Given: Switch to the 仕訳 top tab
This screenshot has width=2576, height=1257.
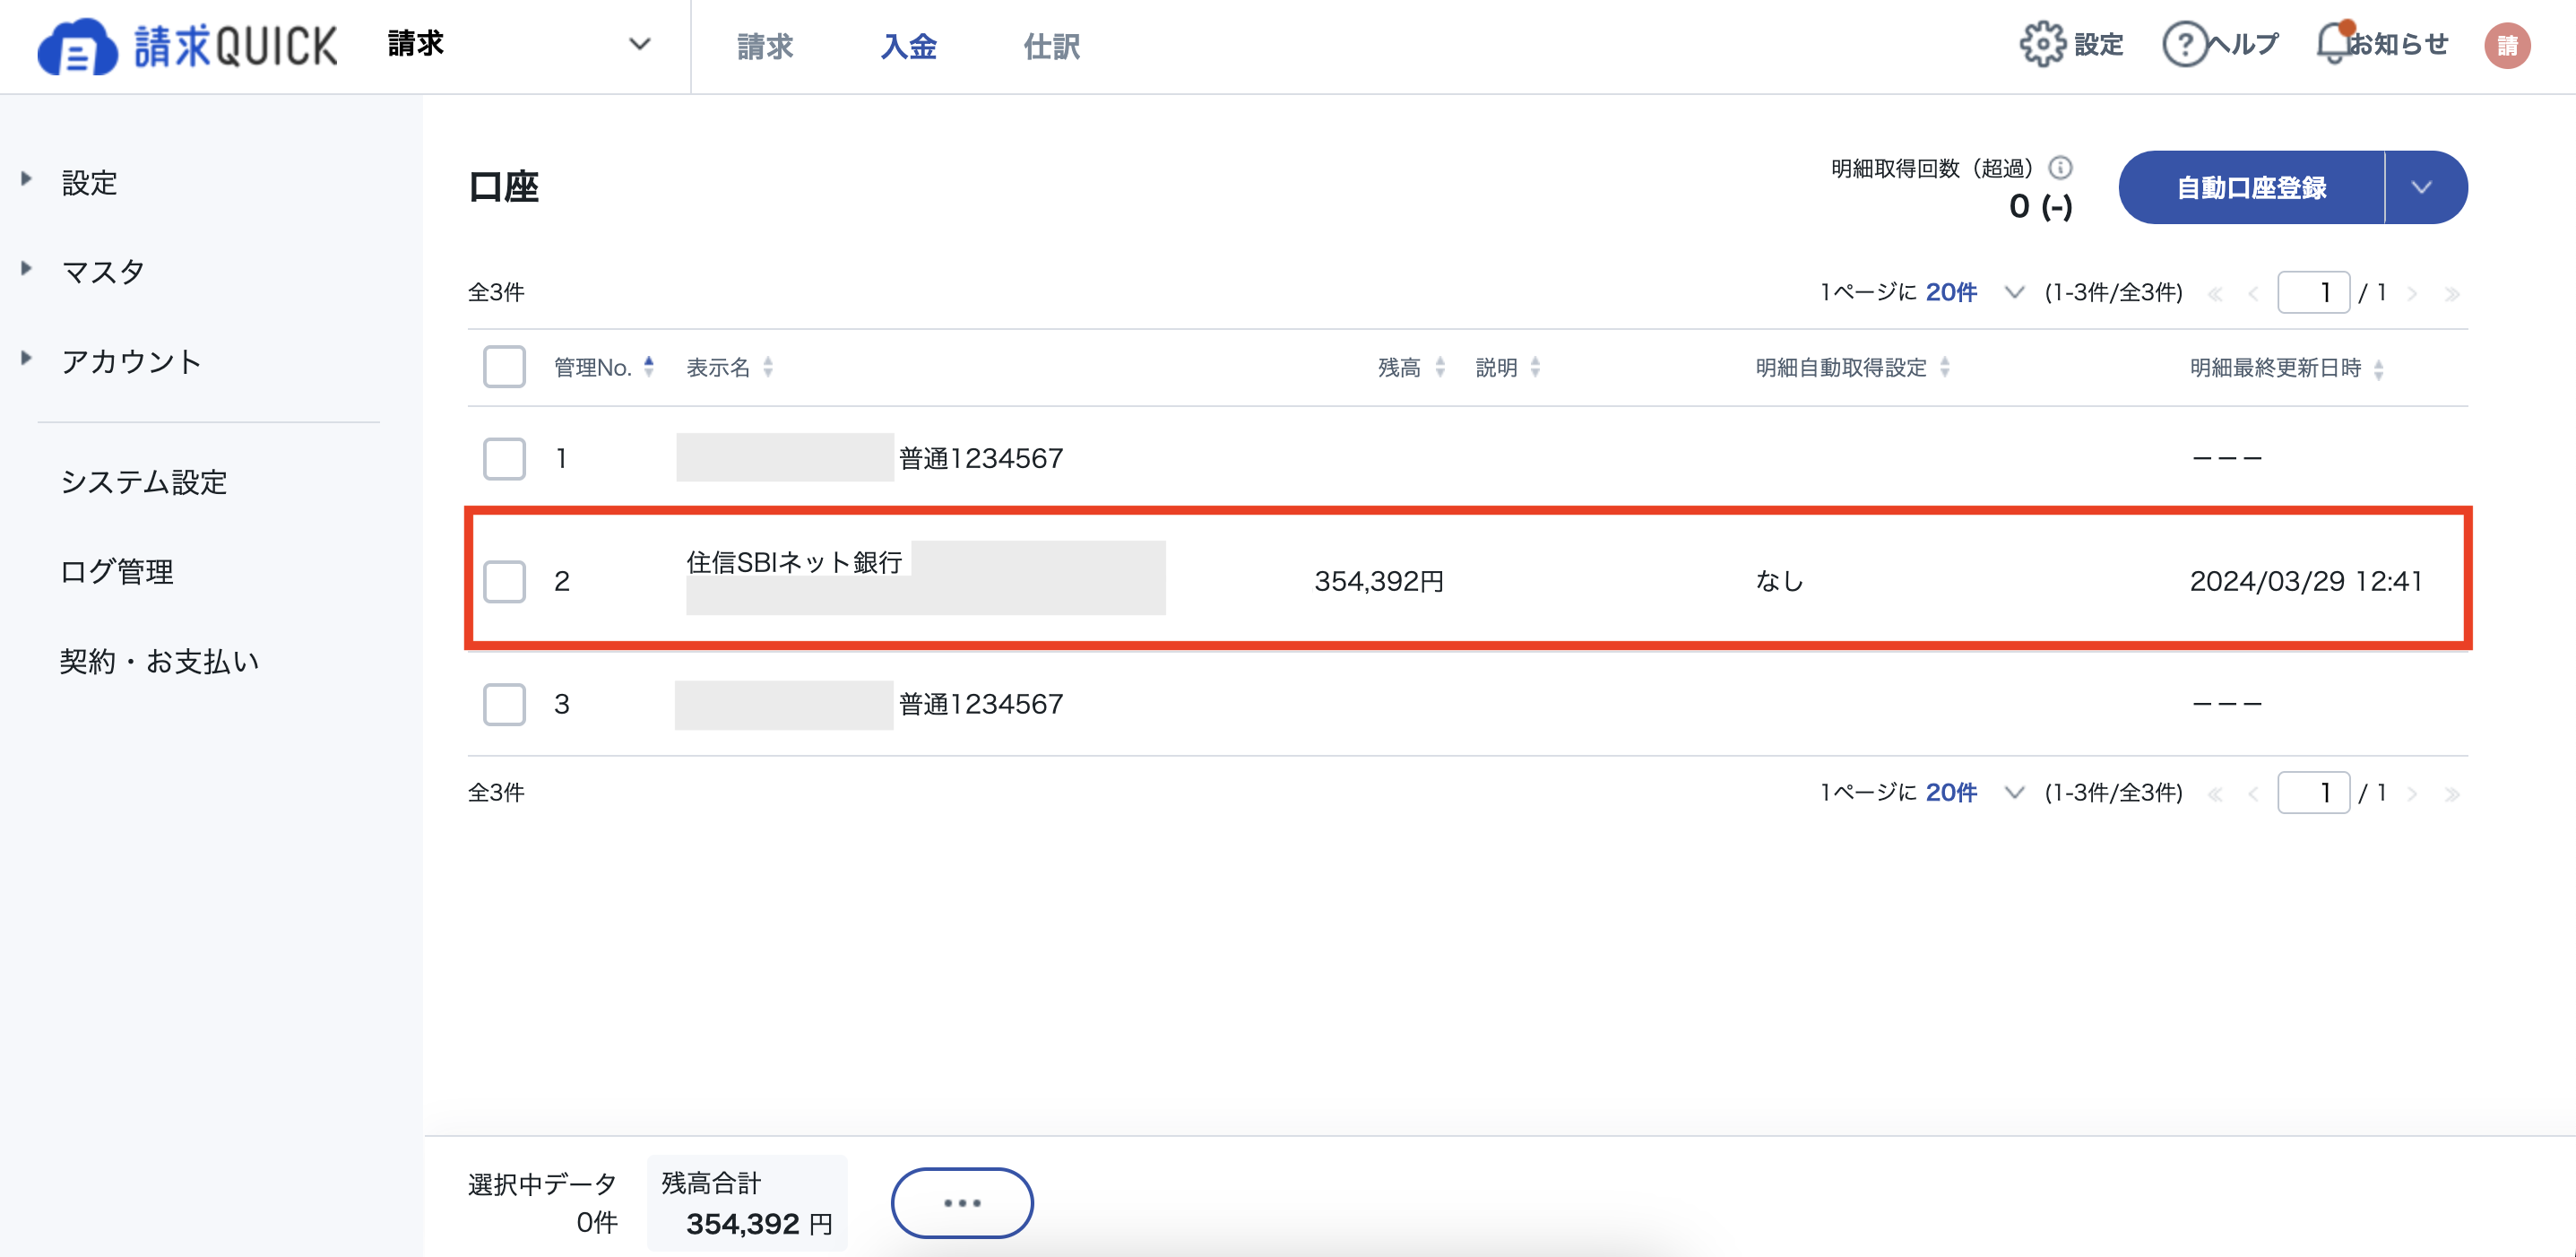Looking at the screenshot, I should pyautogui.click(x=1051, y=46).
